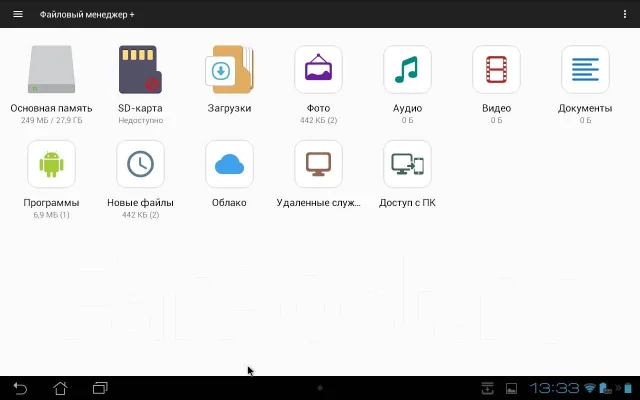Image resolution: width=640 pixels, height=400 pixels.
Task: Tap the Android home button
Action: [x=60, y=388]
